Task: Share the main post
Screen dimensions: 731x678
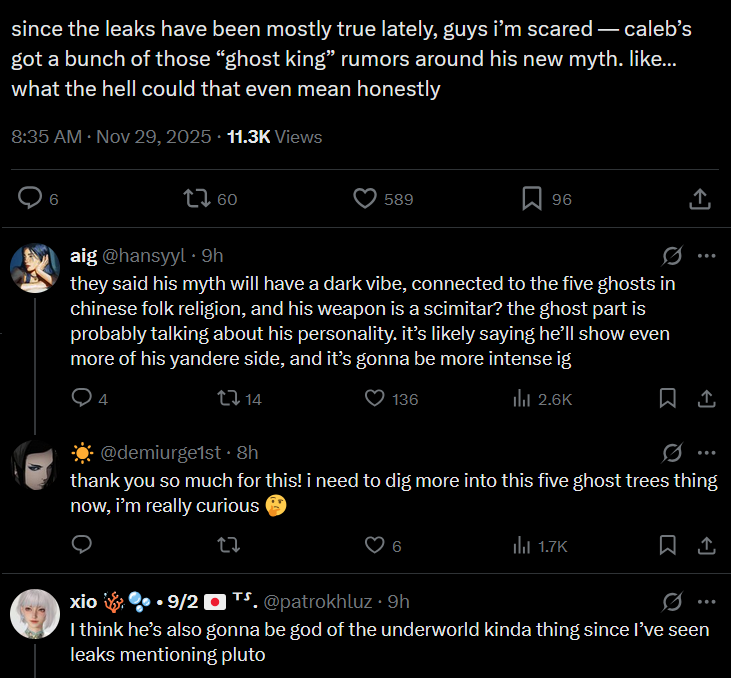Action: click(700, 199)
